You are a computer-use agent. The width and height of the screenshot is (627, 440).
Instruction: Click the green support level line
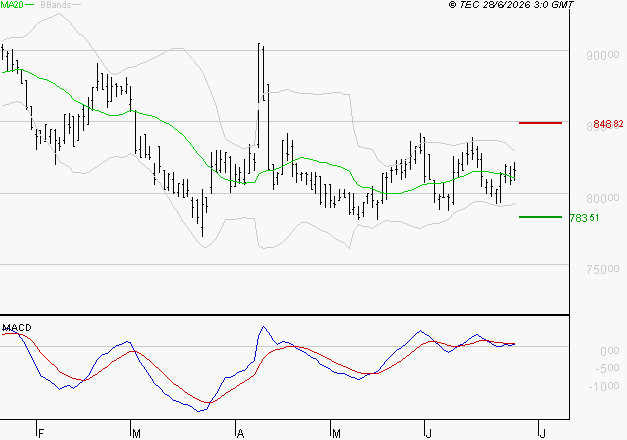[540, 217]
